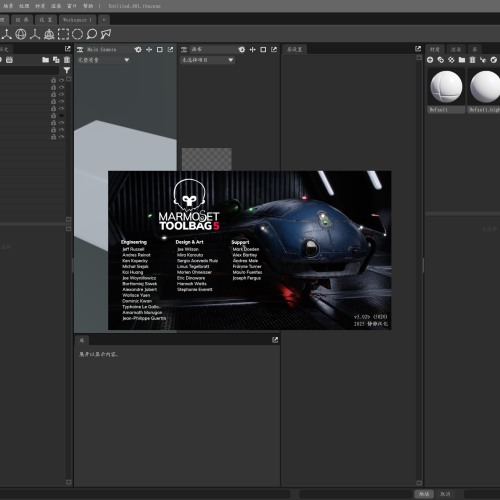This screenshot has width=500, height=500.
Task: Switch to the 渲染 tab in right panel
Action: [456, 49]
